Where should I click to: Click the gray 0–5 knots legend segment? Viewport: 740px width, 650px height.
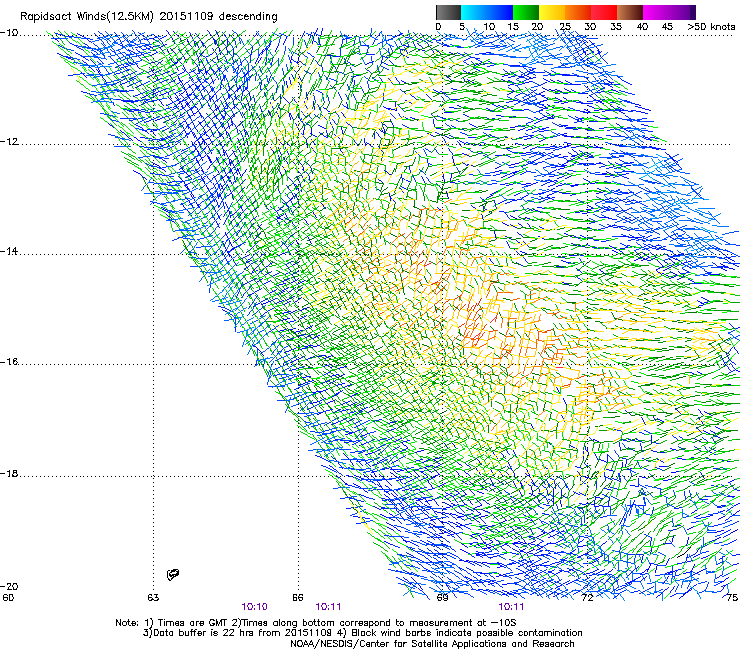448,12
